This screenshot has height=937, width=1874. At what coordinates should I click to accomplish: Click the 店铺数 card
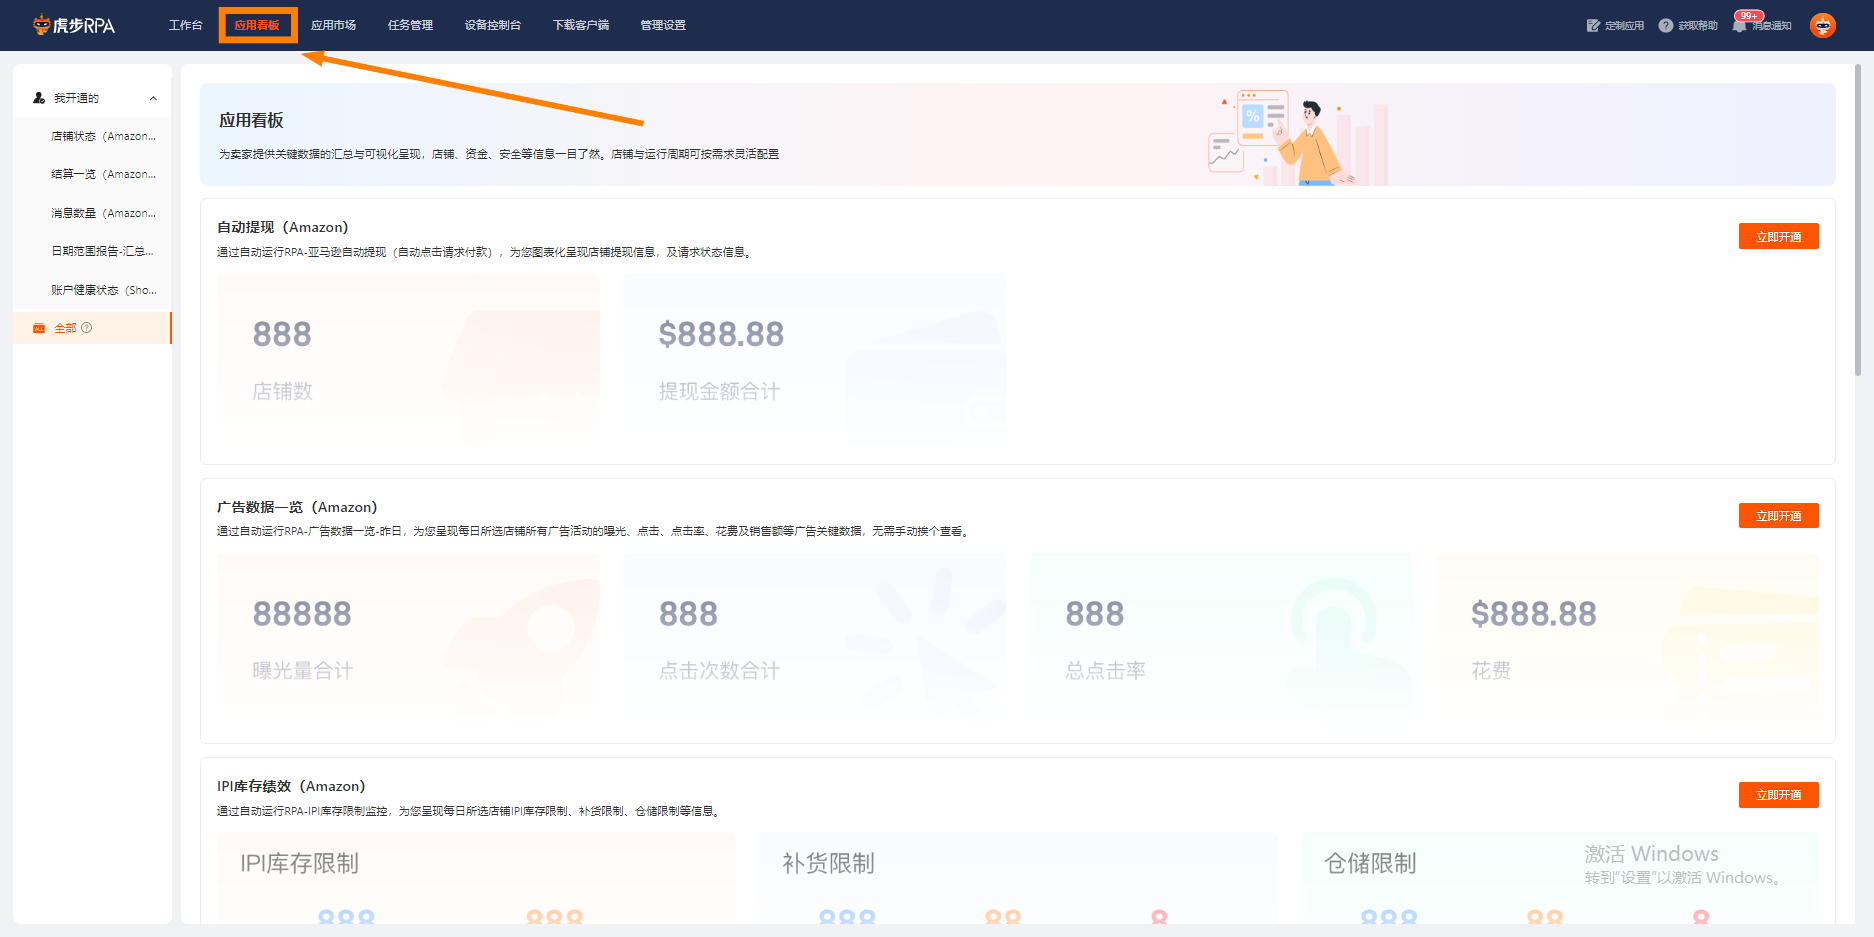[x=408, y=359]
